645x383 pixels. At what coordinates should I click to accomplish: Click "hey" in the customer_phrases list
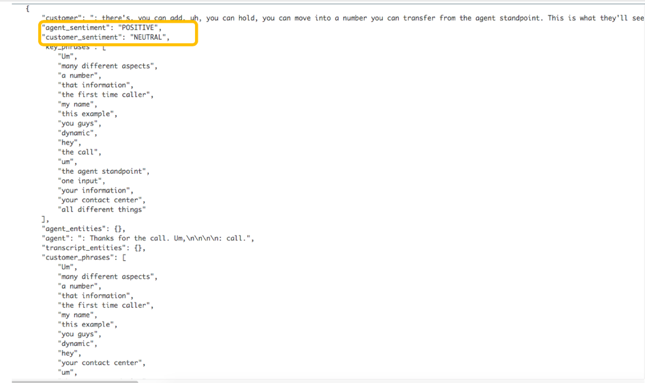pos(70,353)
